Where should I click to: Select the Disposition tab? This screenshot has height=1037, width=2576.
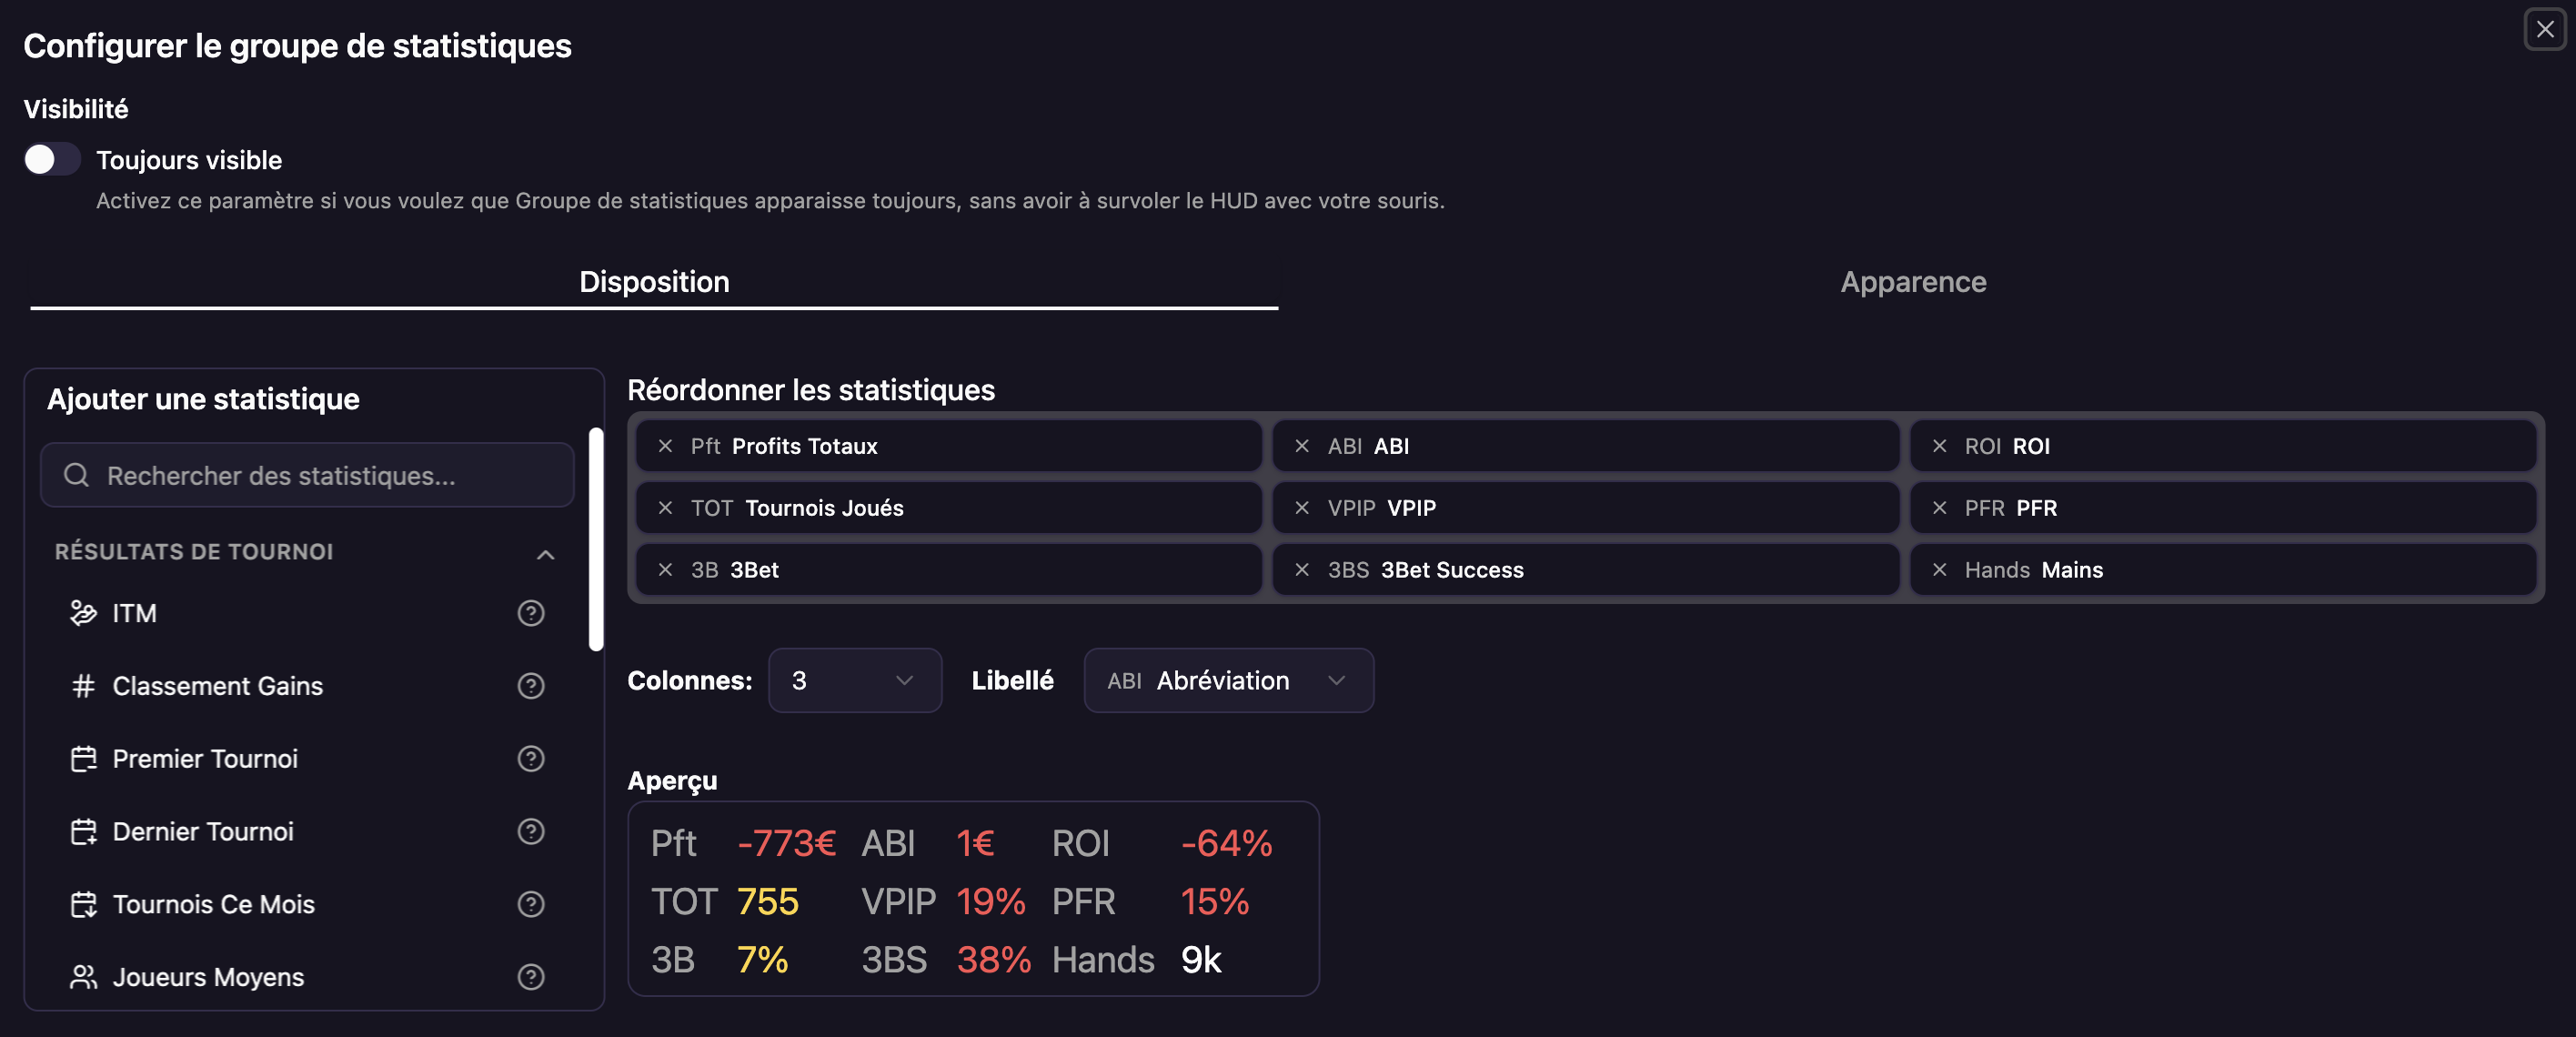(x=654, y=282)
